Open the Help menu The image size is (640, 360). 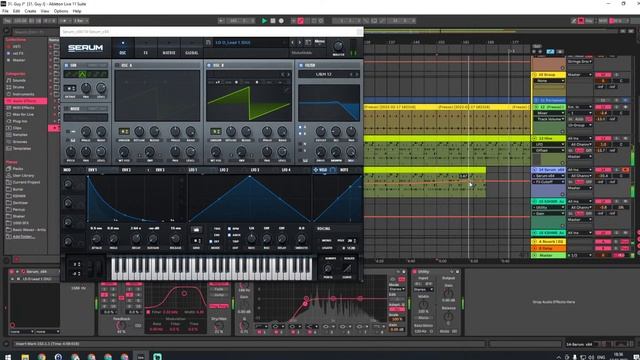77,11
